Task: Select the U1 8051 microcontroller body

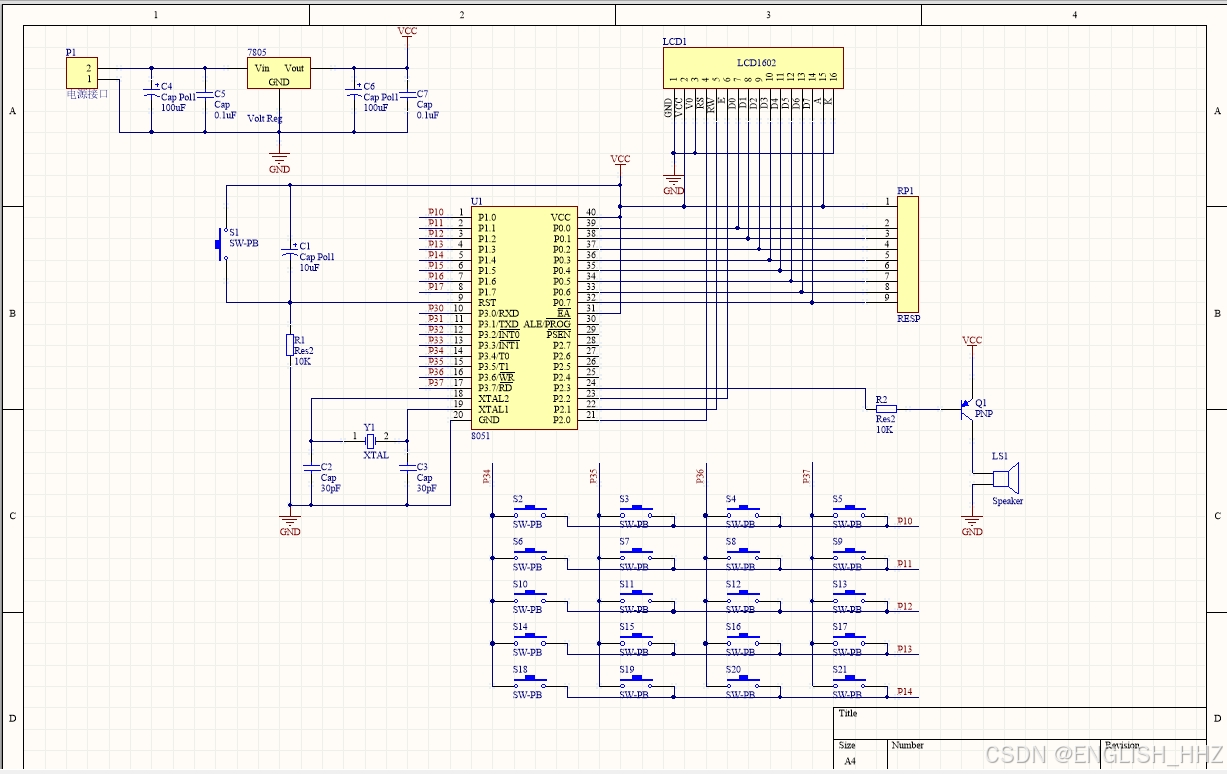Action: (x=524, y=318)
